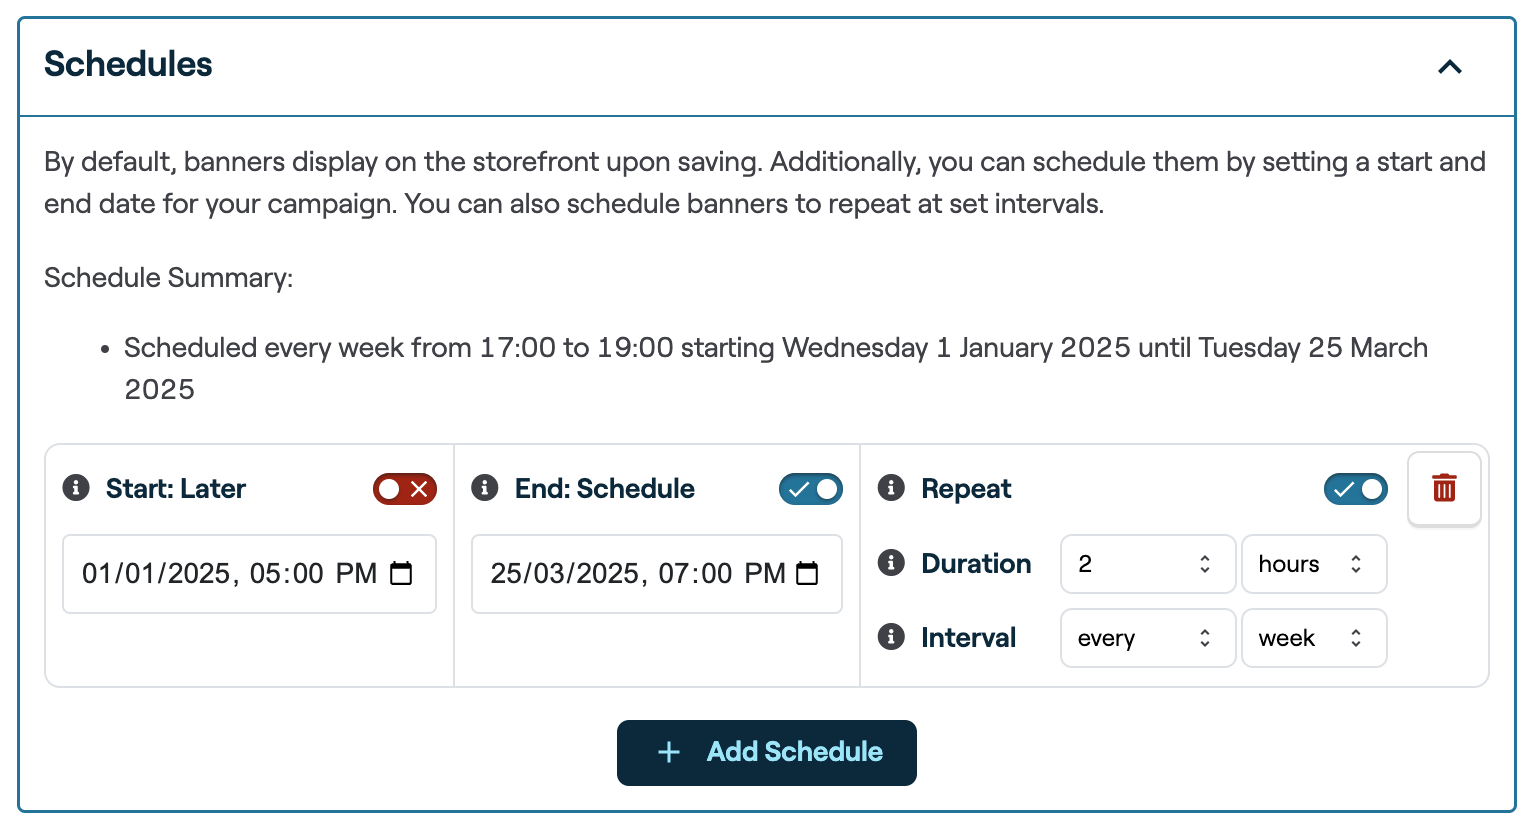Disable the Repeat toggle
Screen dimensions: 1528x828
1355,489
